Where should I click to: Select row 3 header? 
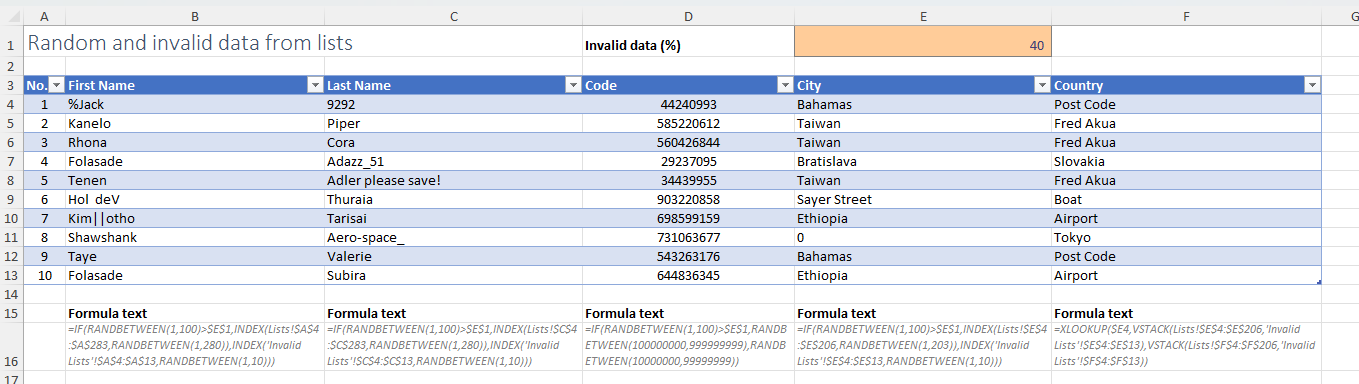[11, 86]
